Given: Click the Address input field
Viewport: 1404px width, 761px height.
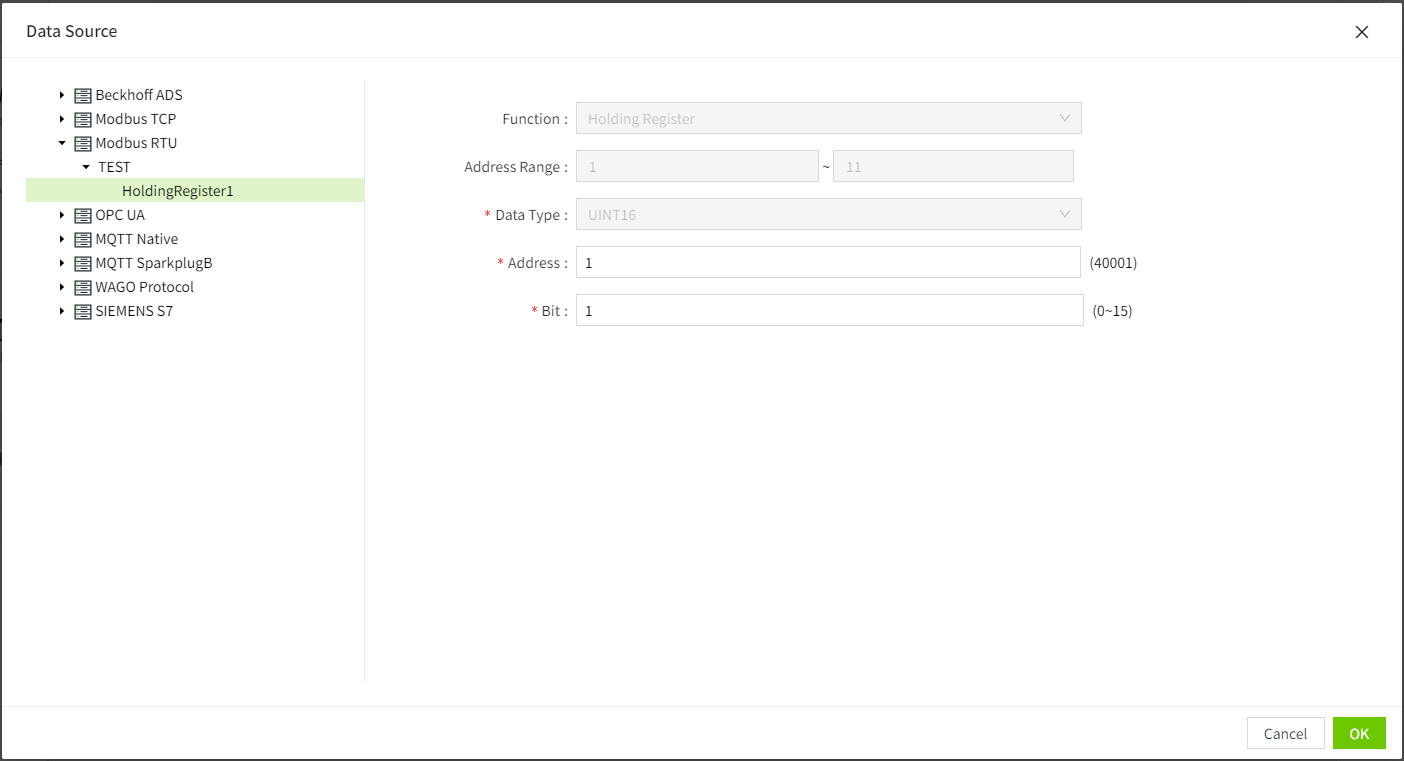Looking at the screenshot, I should (x=828, y=263).
